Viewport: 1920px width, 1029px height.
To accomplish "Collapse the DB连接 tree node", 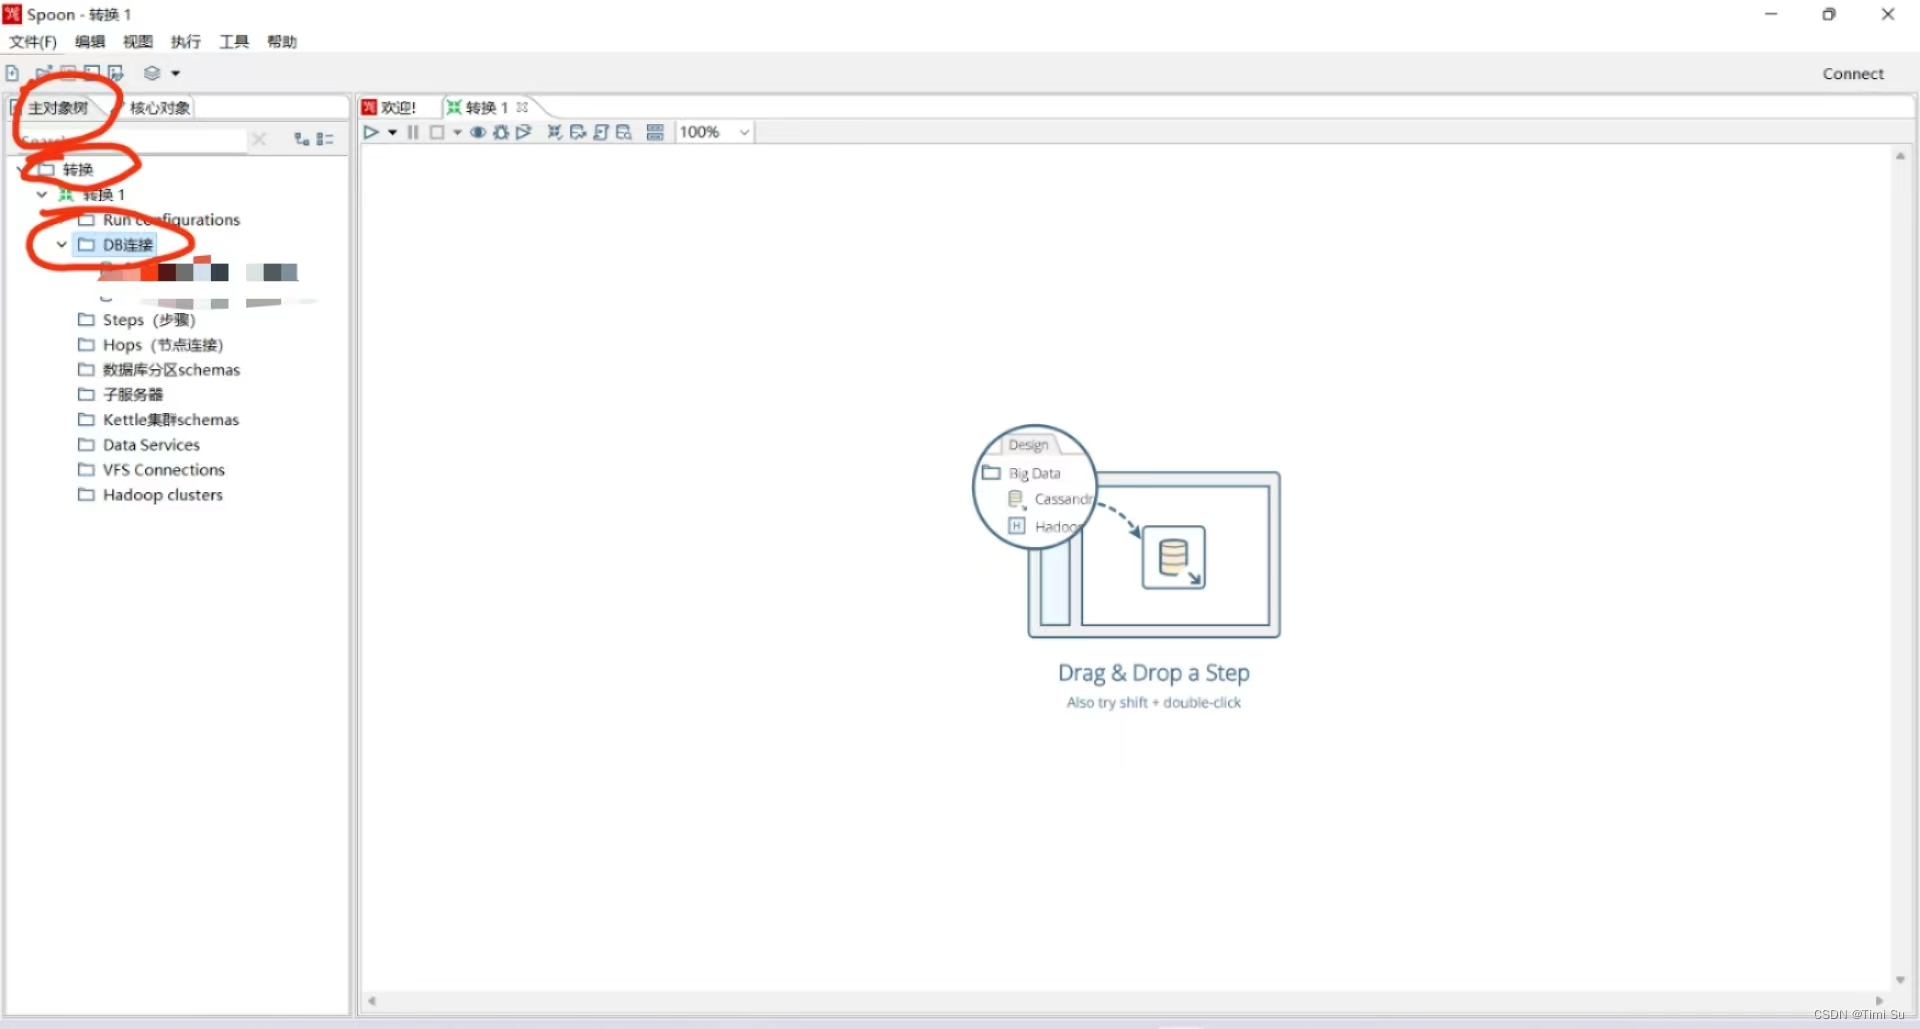I will pyautogui.click(x=61, y=244).
